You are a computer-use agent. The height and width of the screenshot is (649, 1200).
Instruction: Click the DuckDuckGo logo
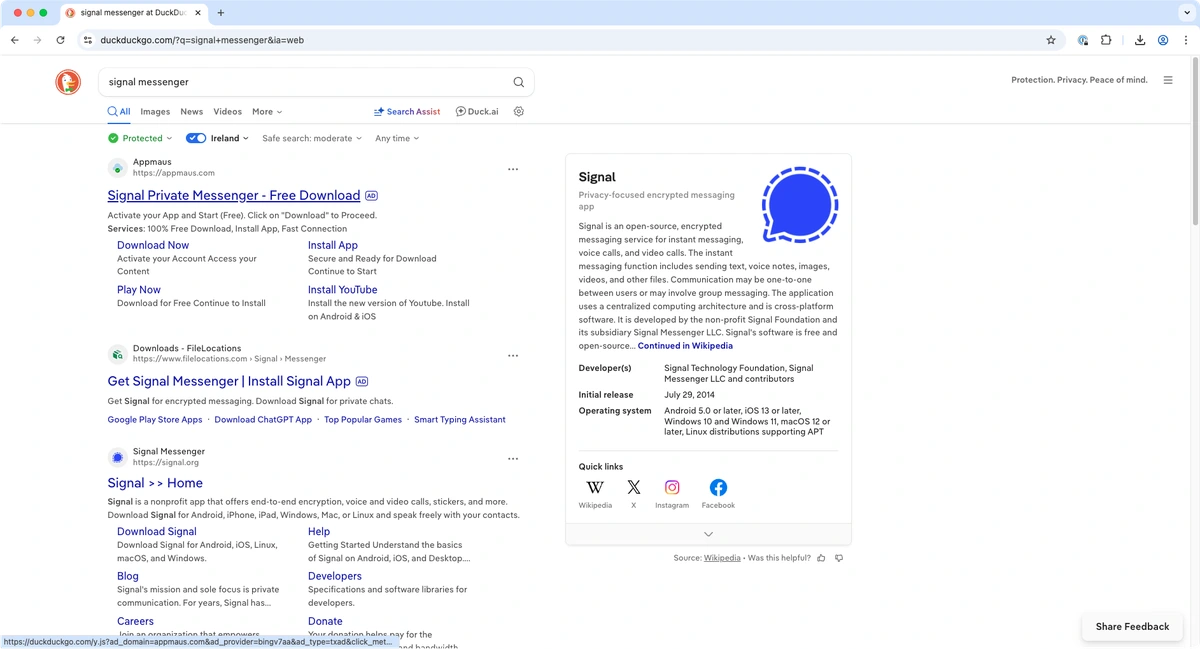point(67,82)
